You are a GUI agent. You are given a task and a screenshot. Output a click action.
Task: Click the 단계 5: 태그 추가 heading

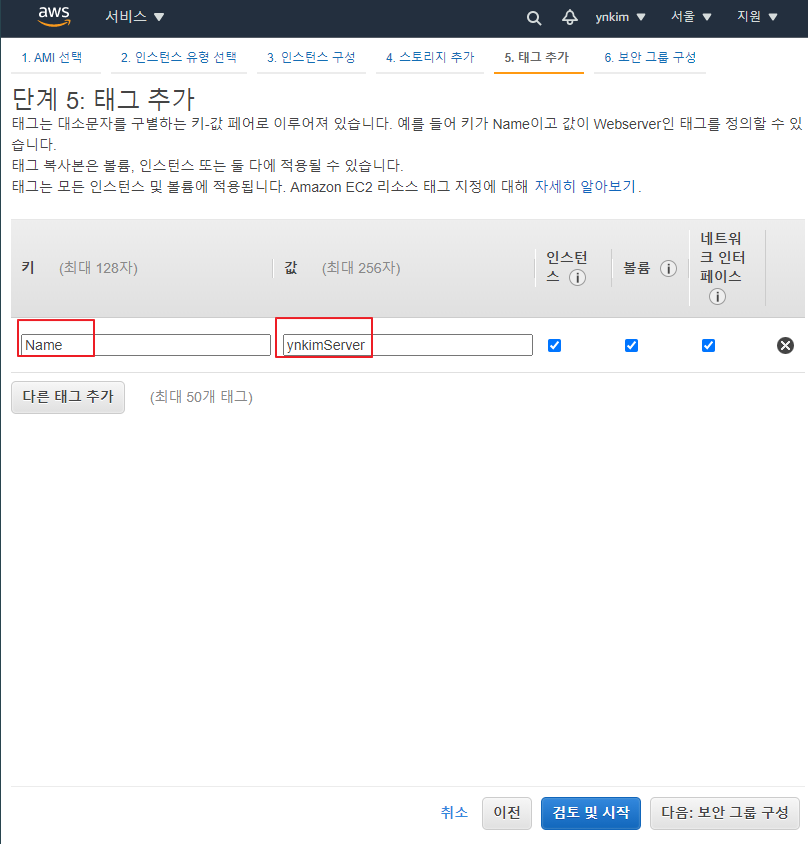[x=103, y=99]
